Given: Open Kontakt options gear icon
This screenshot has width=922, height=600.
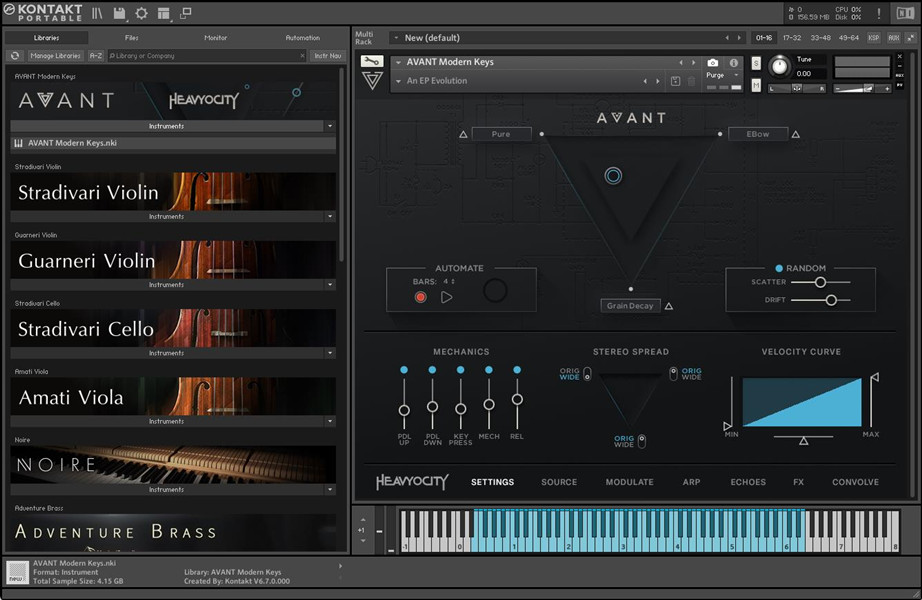Looking at the screenshot, I should [x=141, y=13].
